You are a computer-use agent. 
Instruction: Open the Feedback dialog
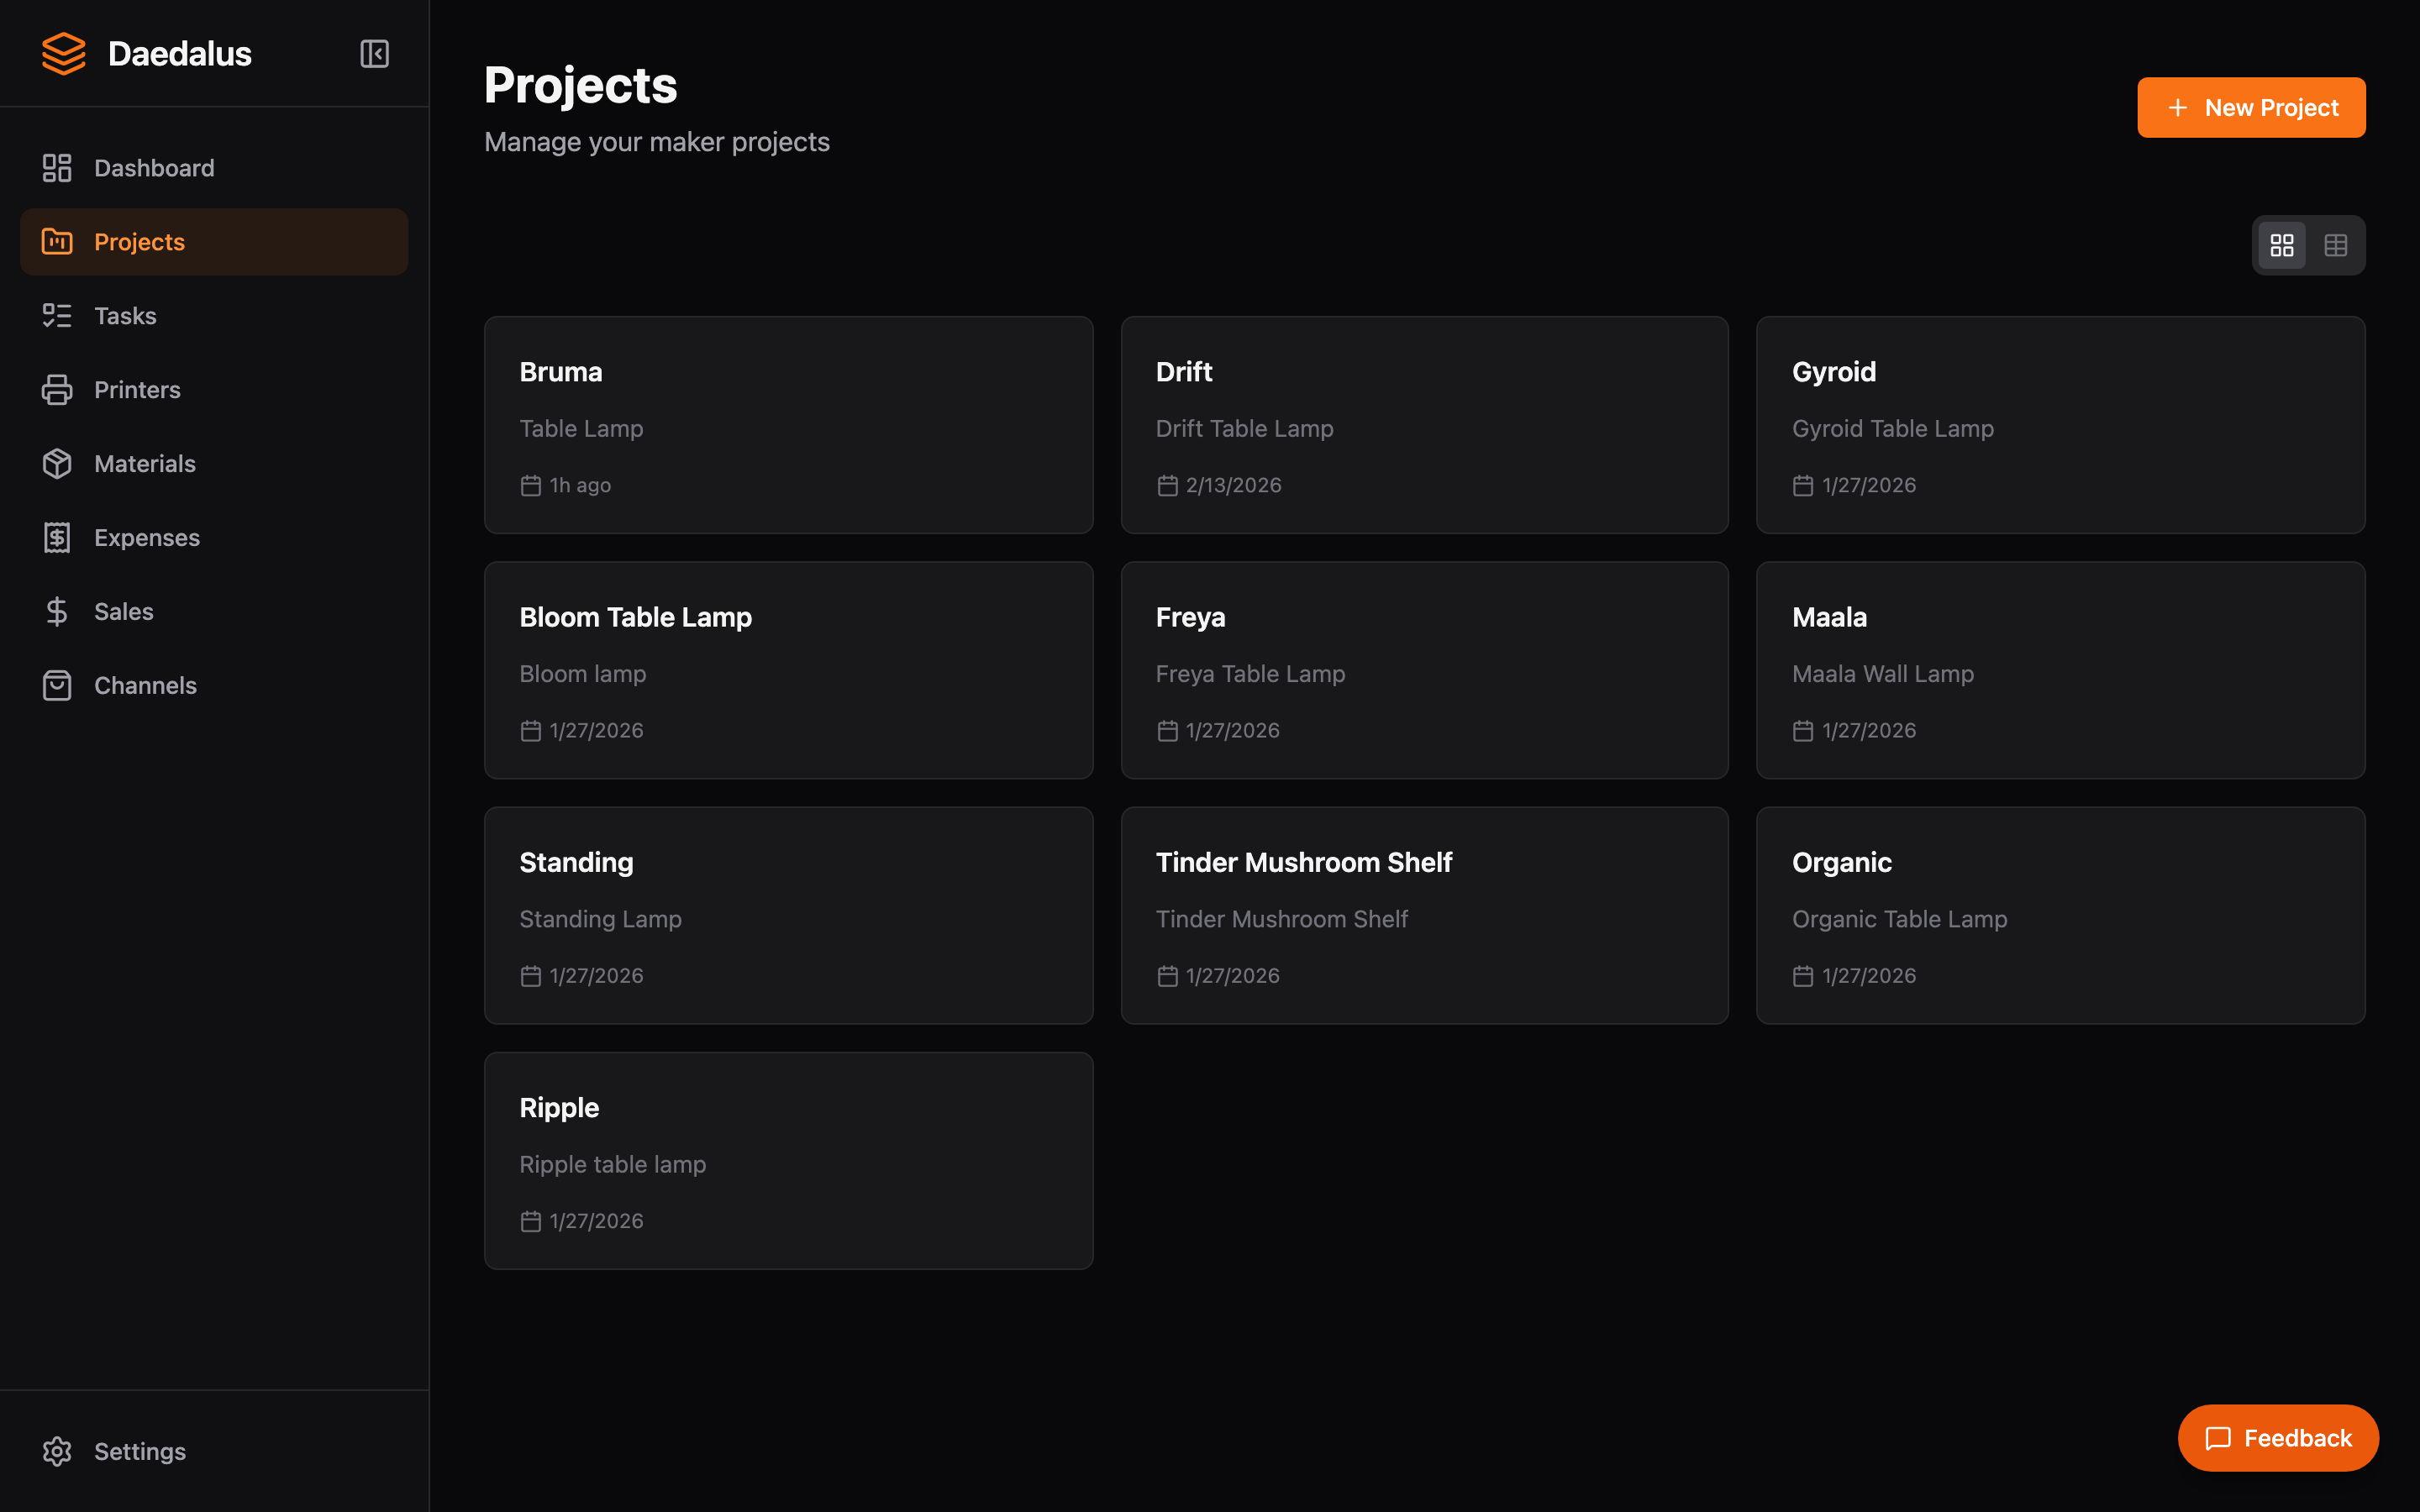pyautogui.click(x=2278, y=1437)
